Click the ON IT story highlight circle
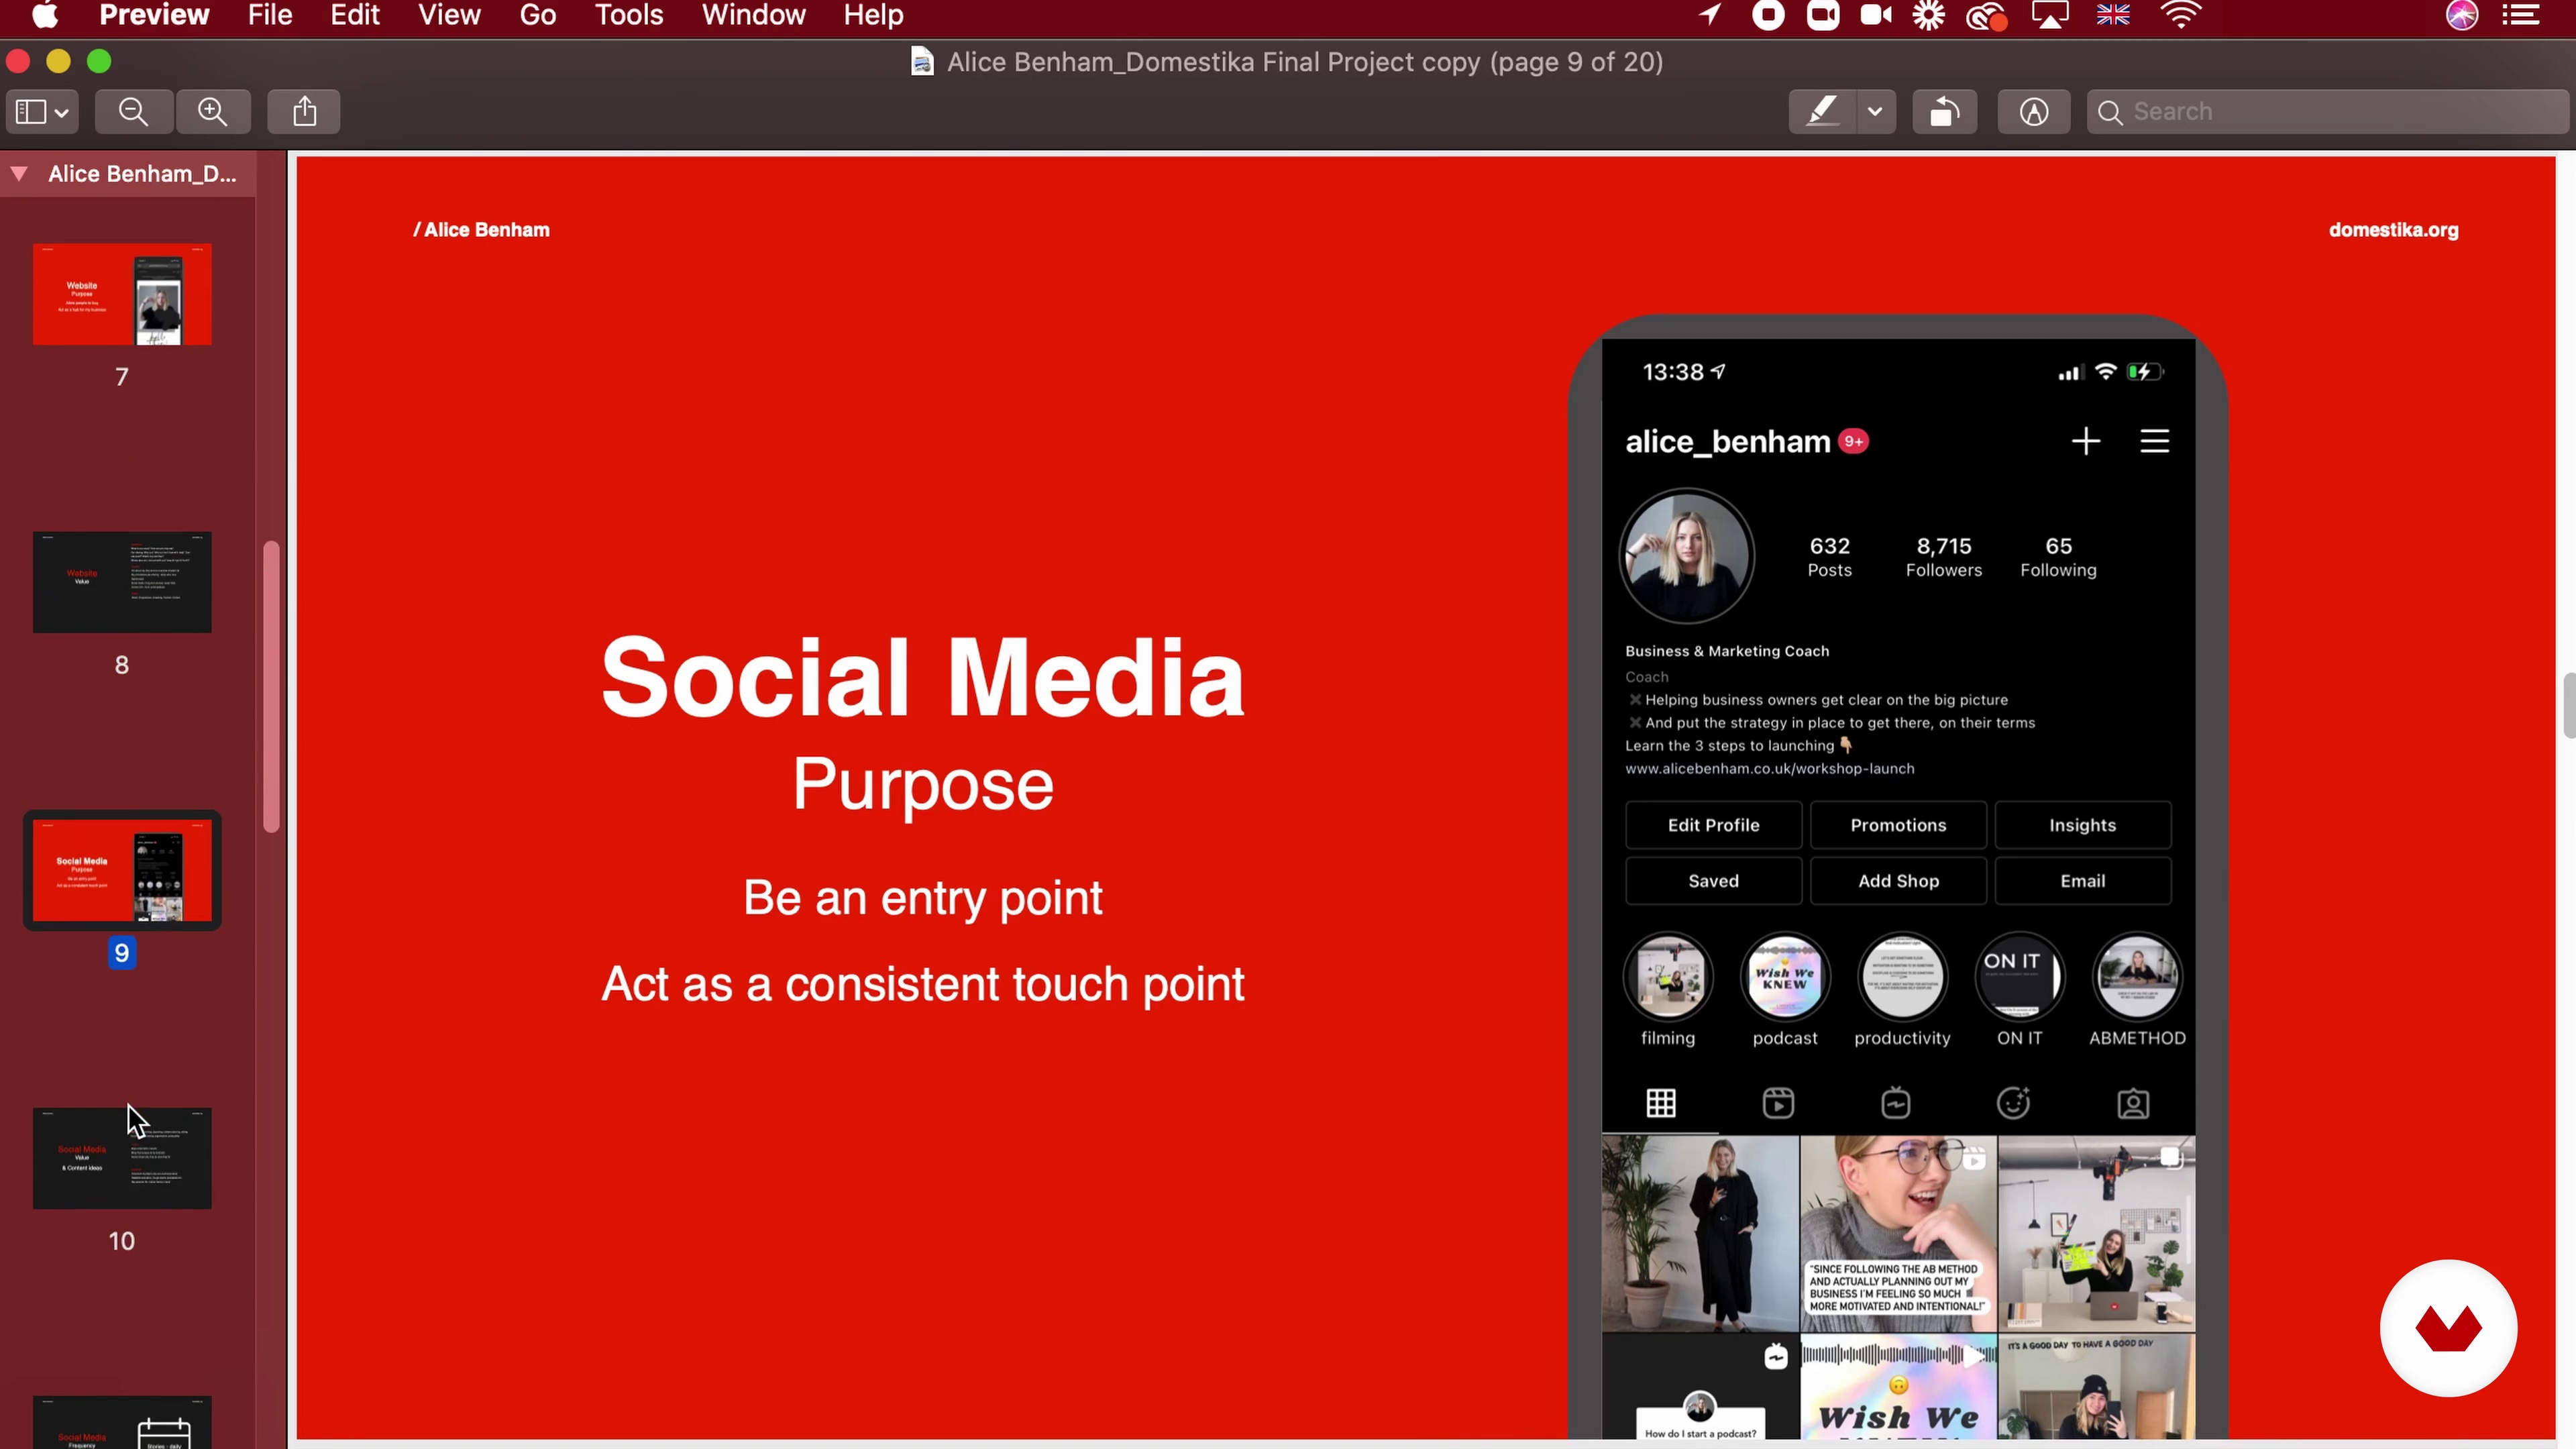The width and height of the screenshot is (2576, 1449). [x=2019, y=977]
